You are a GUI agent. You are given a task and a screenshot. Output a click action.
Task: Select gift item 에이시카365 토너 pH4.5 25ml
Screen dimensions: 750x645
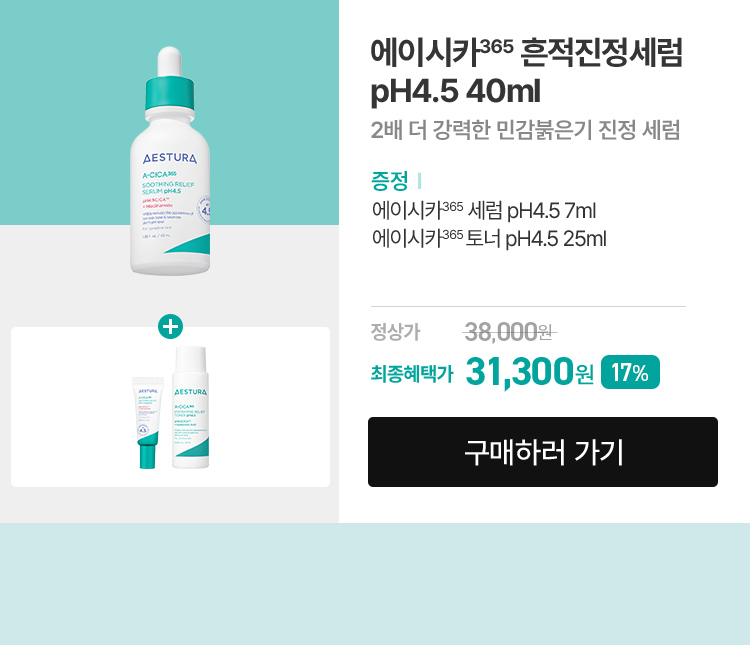[x=489, y=238]
